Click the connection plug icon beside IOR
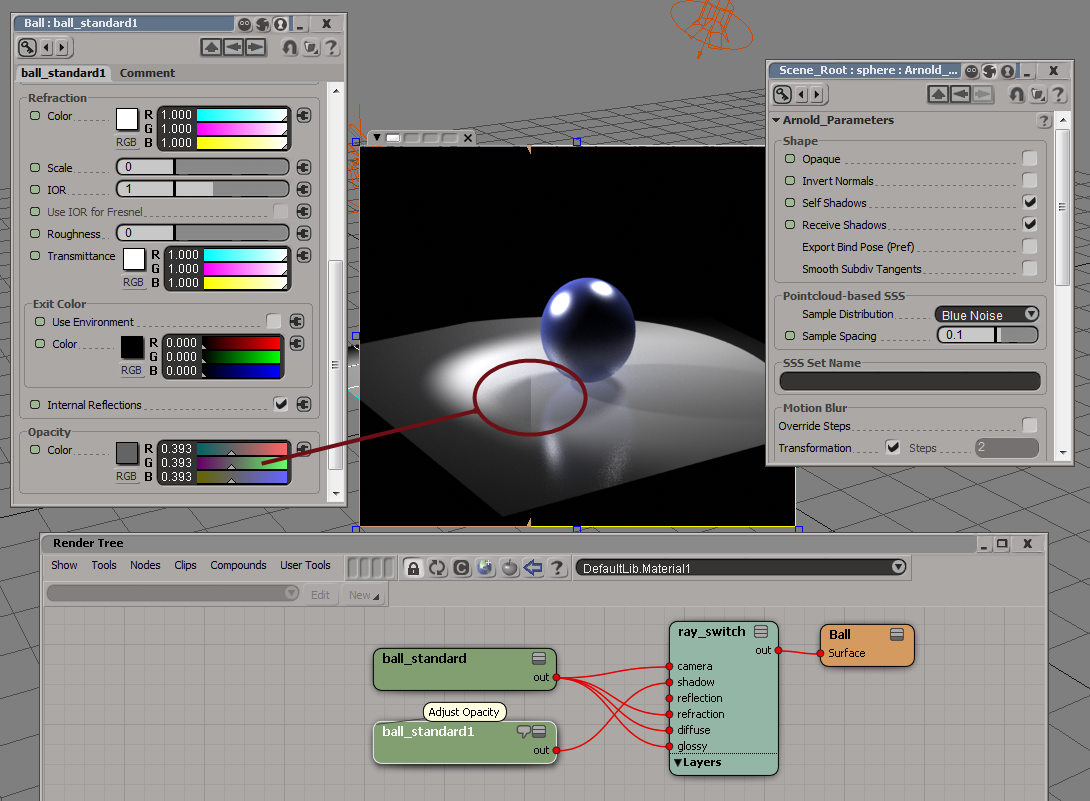The width and height of the screenshot is (1090, 801). (304, 189)
